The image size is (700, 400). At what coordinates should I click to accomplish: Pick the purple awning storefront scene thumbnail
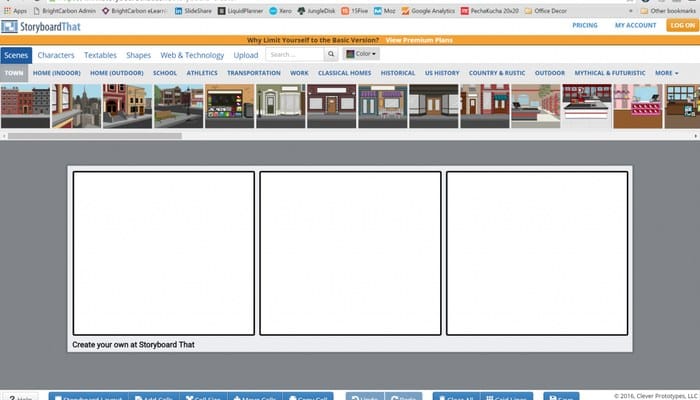tap(383, 106)
